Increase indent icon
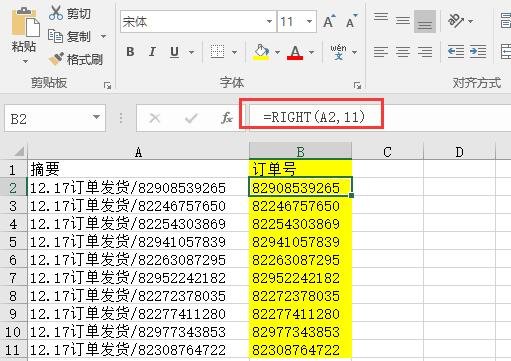This screenshot has width=511, height=361. point(478,52)
